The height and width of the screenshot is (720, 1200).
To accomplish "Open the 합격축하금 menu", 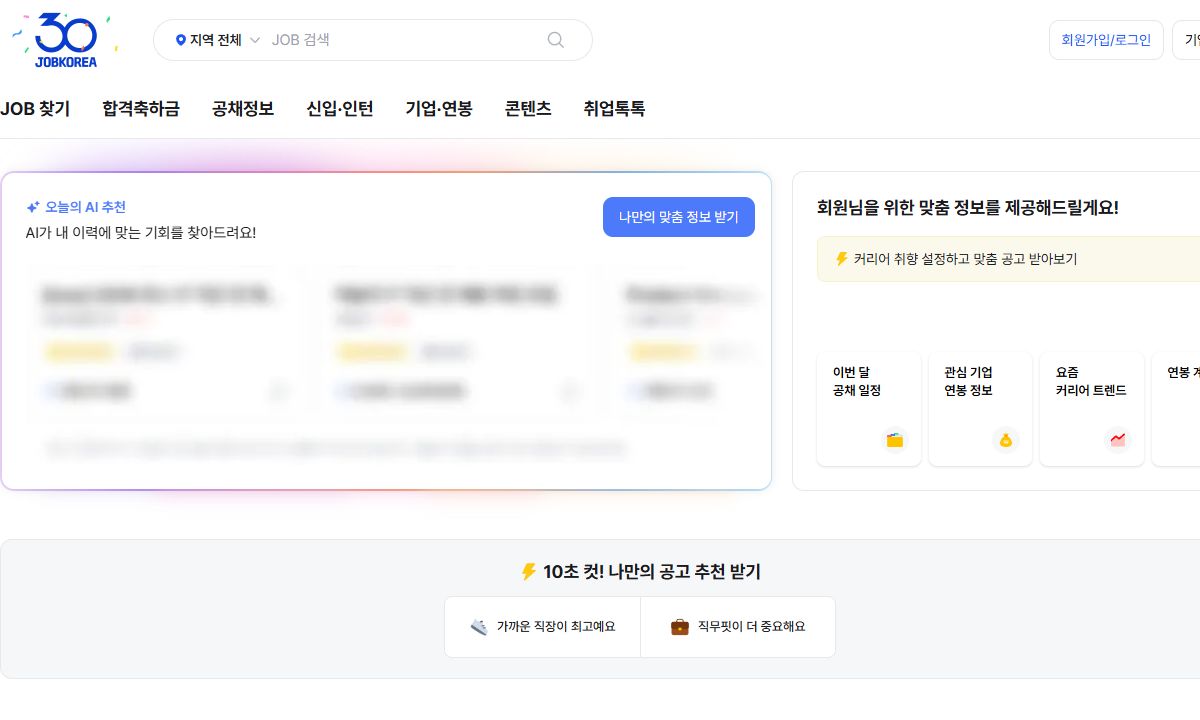I will click(141, 109).
